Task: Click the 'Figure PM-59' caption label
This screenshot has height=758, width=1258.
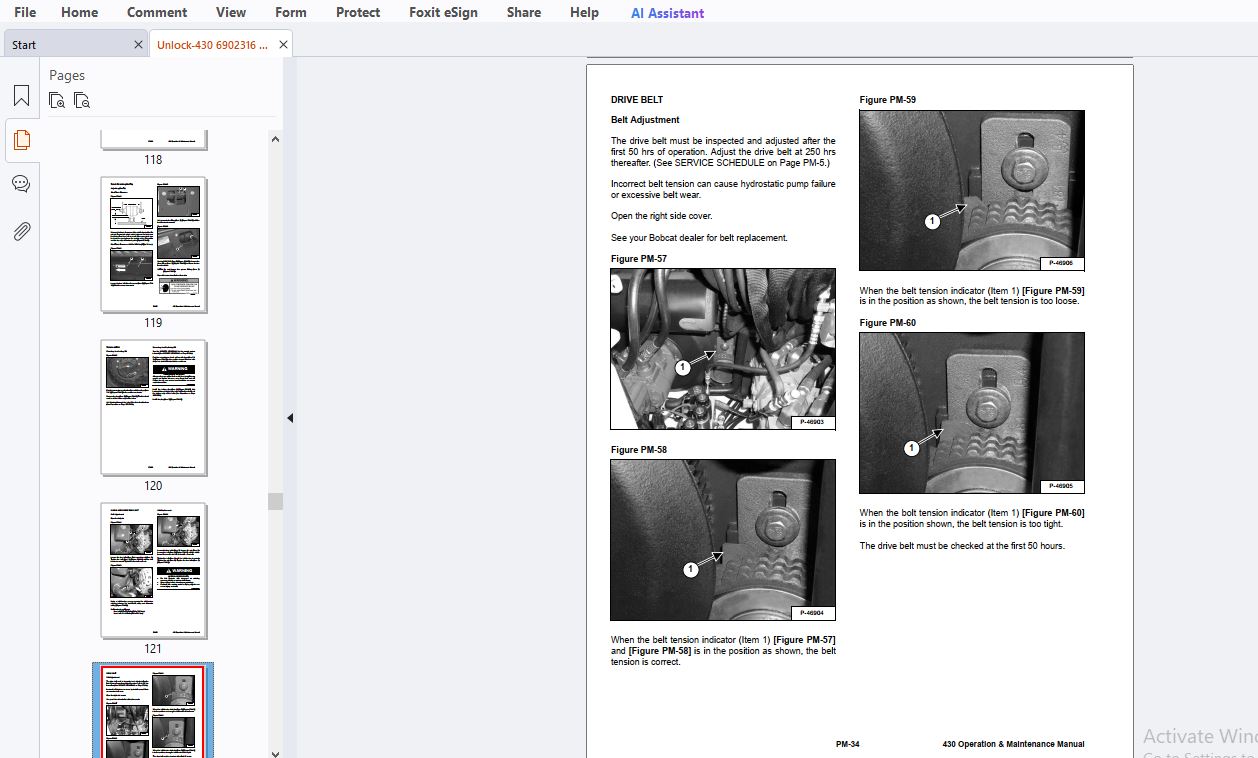Action: point(888,100)
